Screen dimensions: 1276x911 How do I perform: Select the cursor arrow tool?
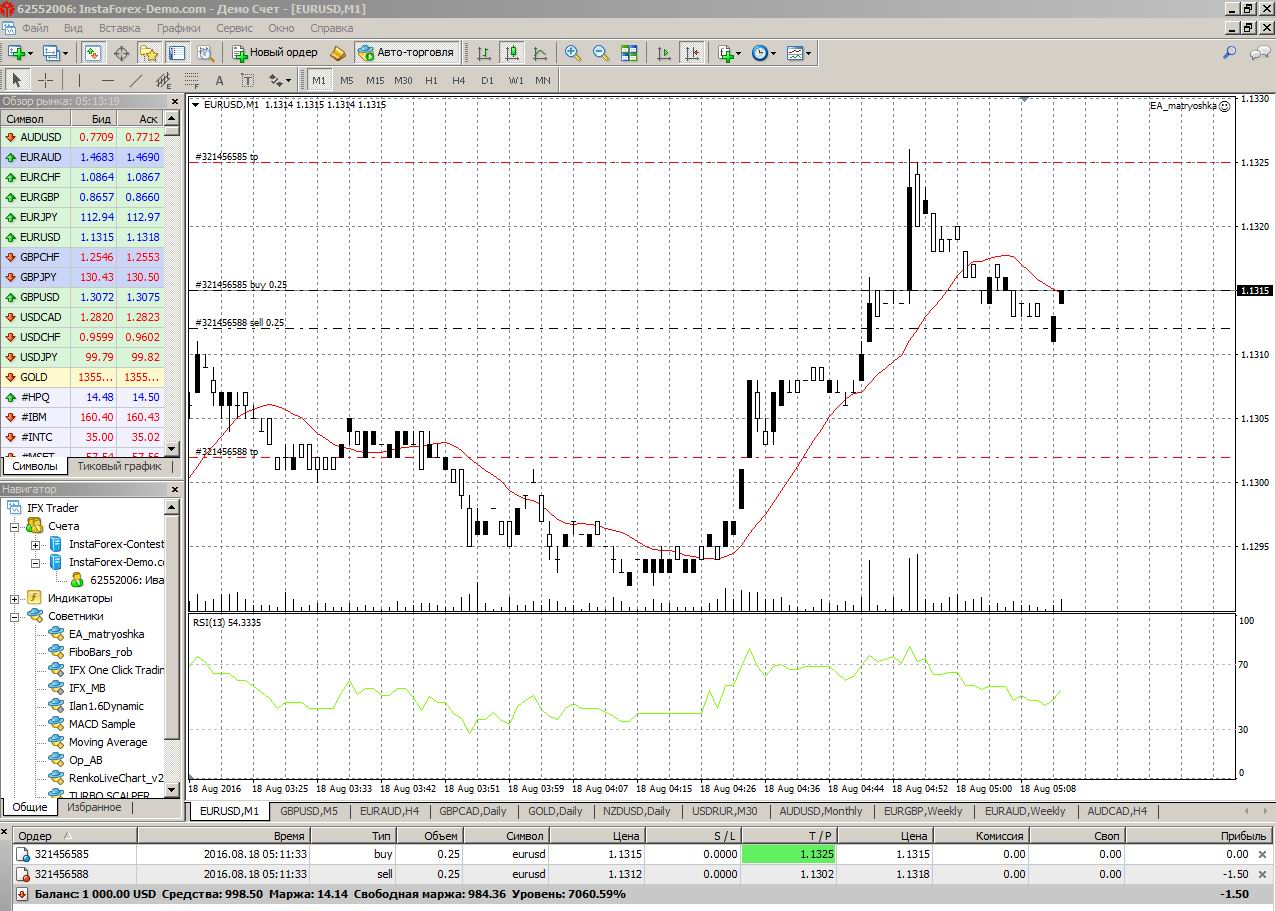17,80
